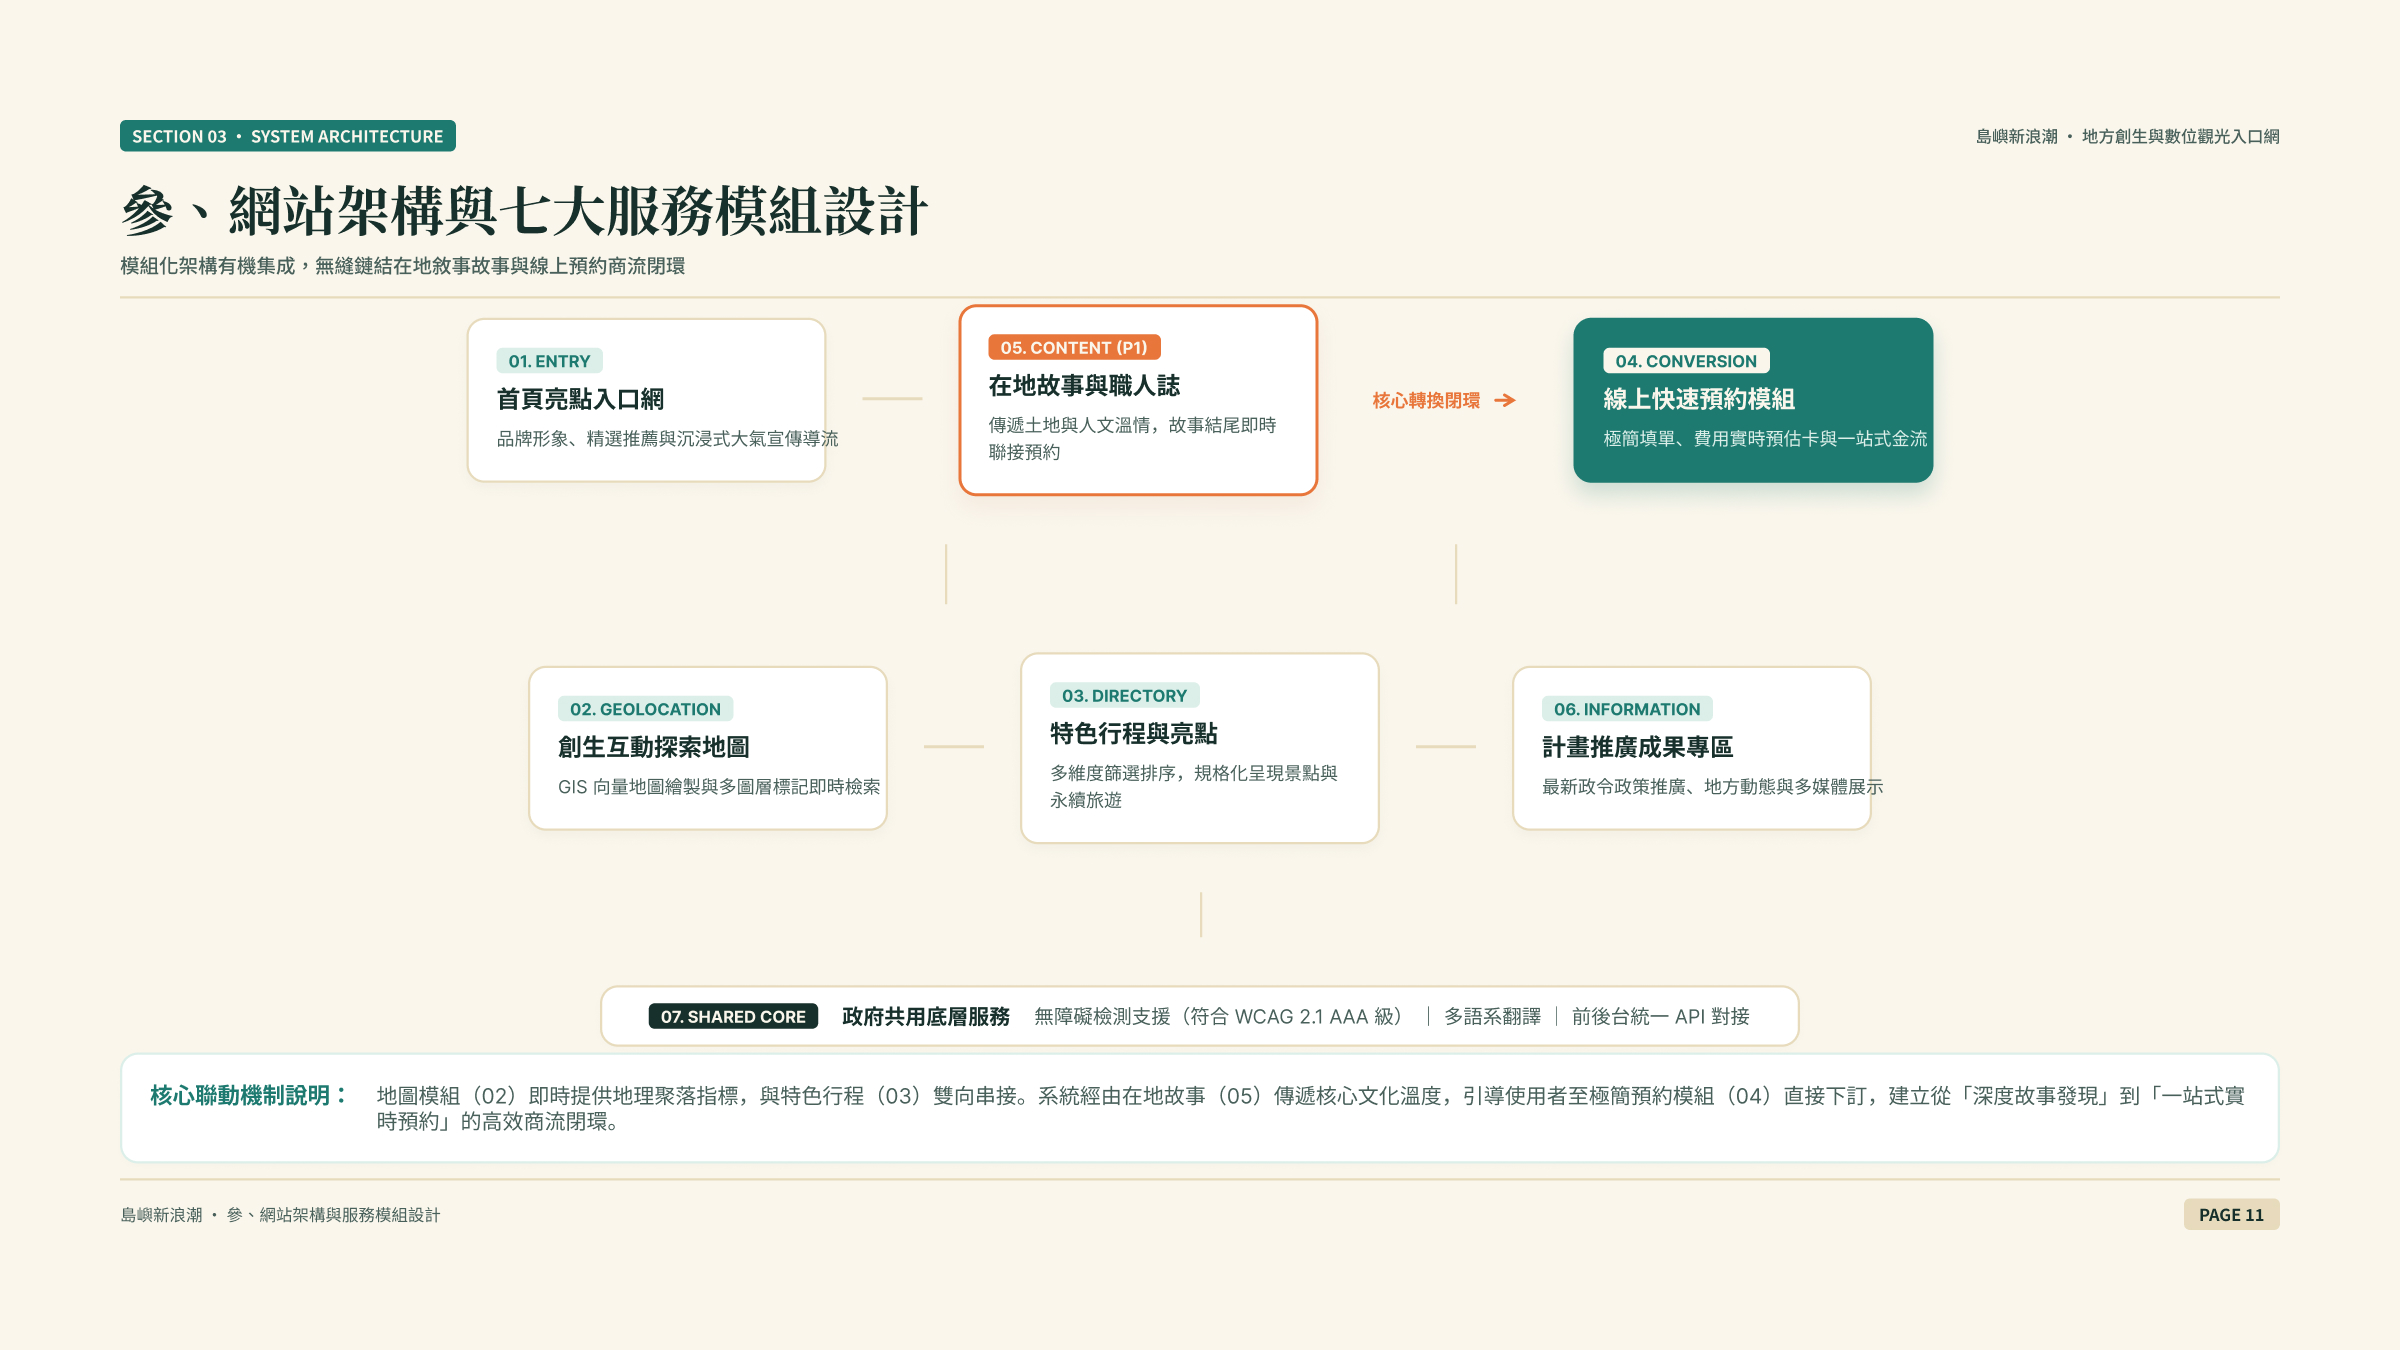Image resolution: width=2400 pixels, height=1350 pixels.
Task: Click the dark 07. SHARED CORE tag
Action: coord(733,1016)
